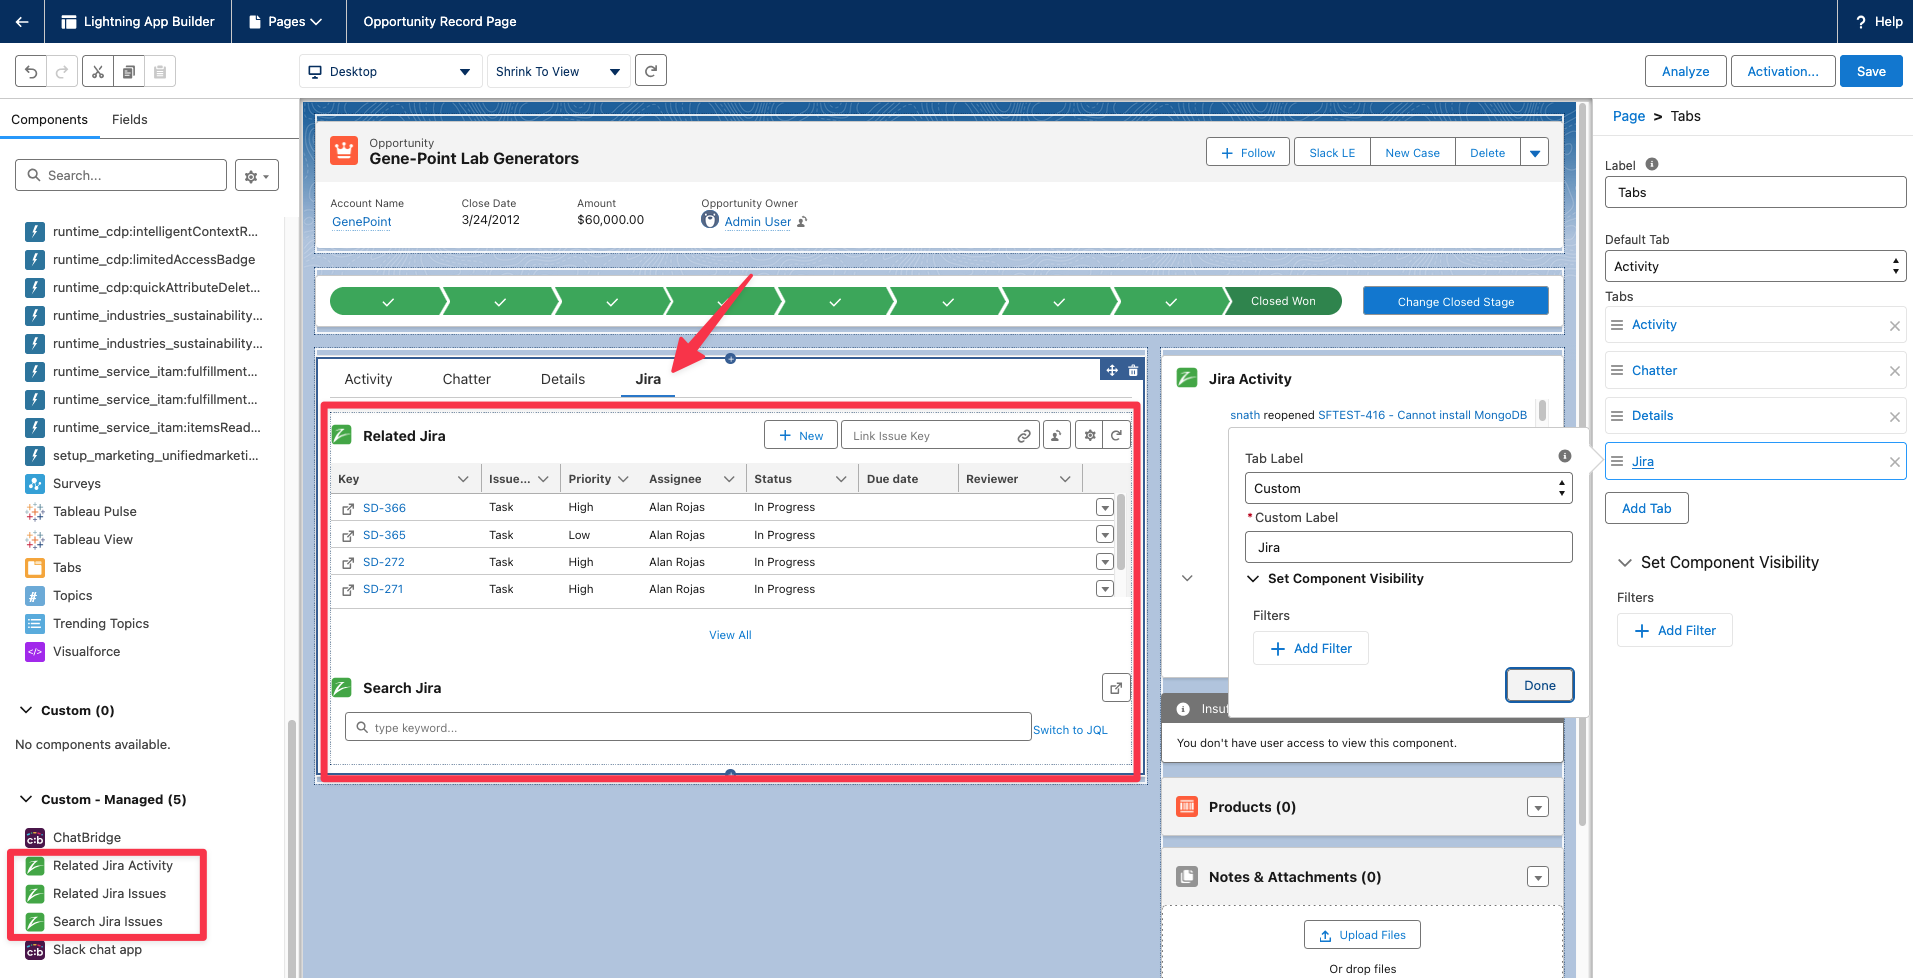Screen dimensions: 1913x978
Task: Delete the Tabs component with trash icon
Action: 1133,370
